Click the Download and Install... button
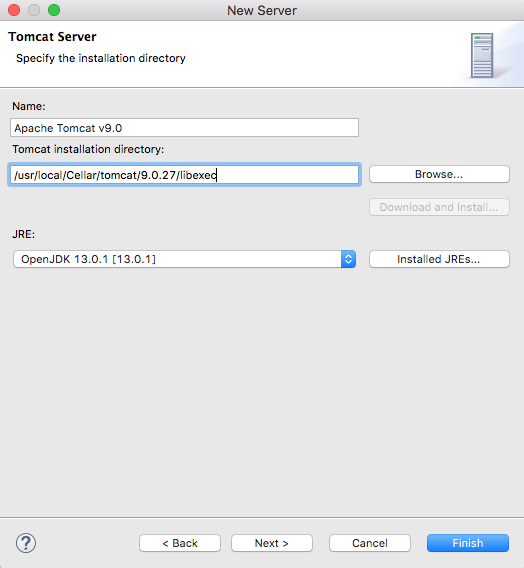This screenshot has height=568, width=524. coord(439,207)
